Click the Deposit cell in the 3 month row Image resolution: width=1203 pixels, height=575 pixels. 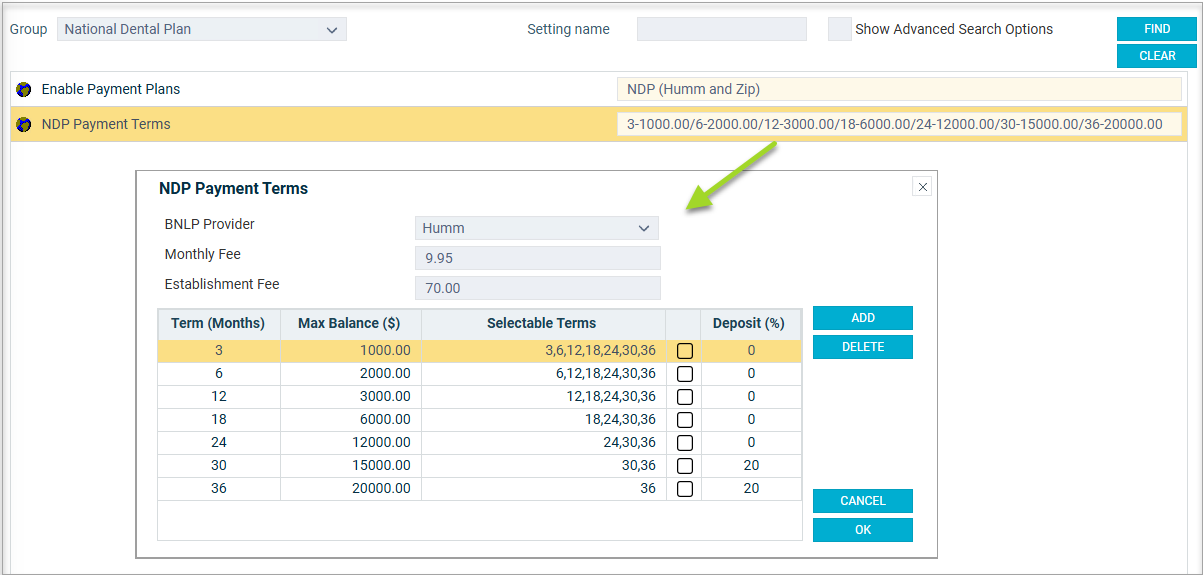(x=751, y=351)
